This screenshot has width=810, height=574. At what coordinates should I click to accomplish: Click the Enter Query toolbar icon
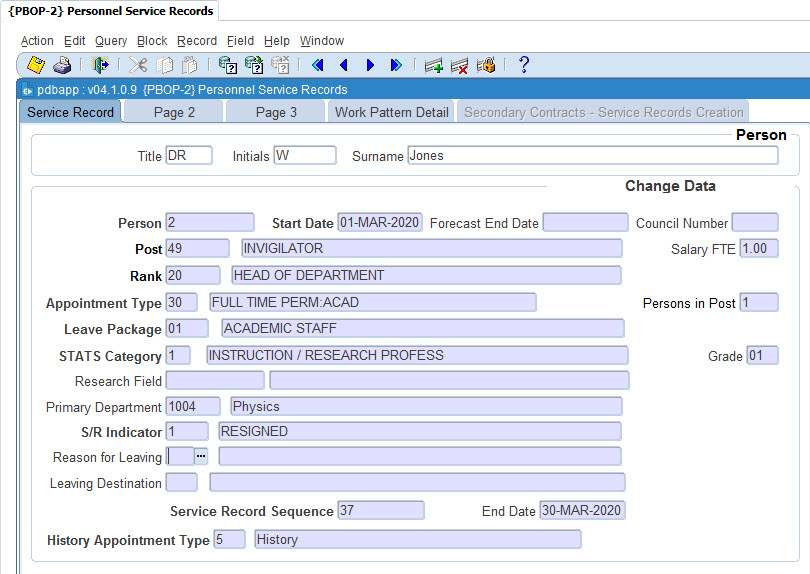[x=227, y=66]
